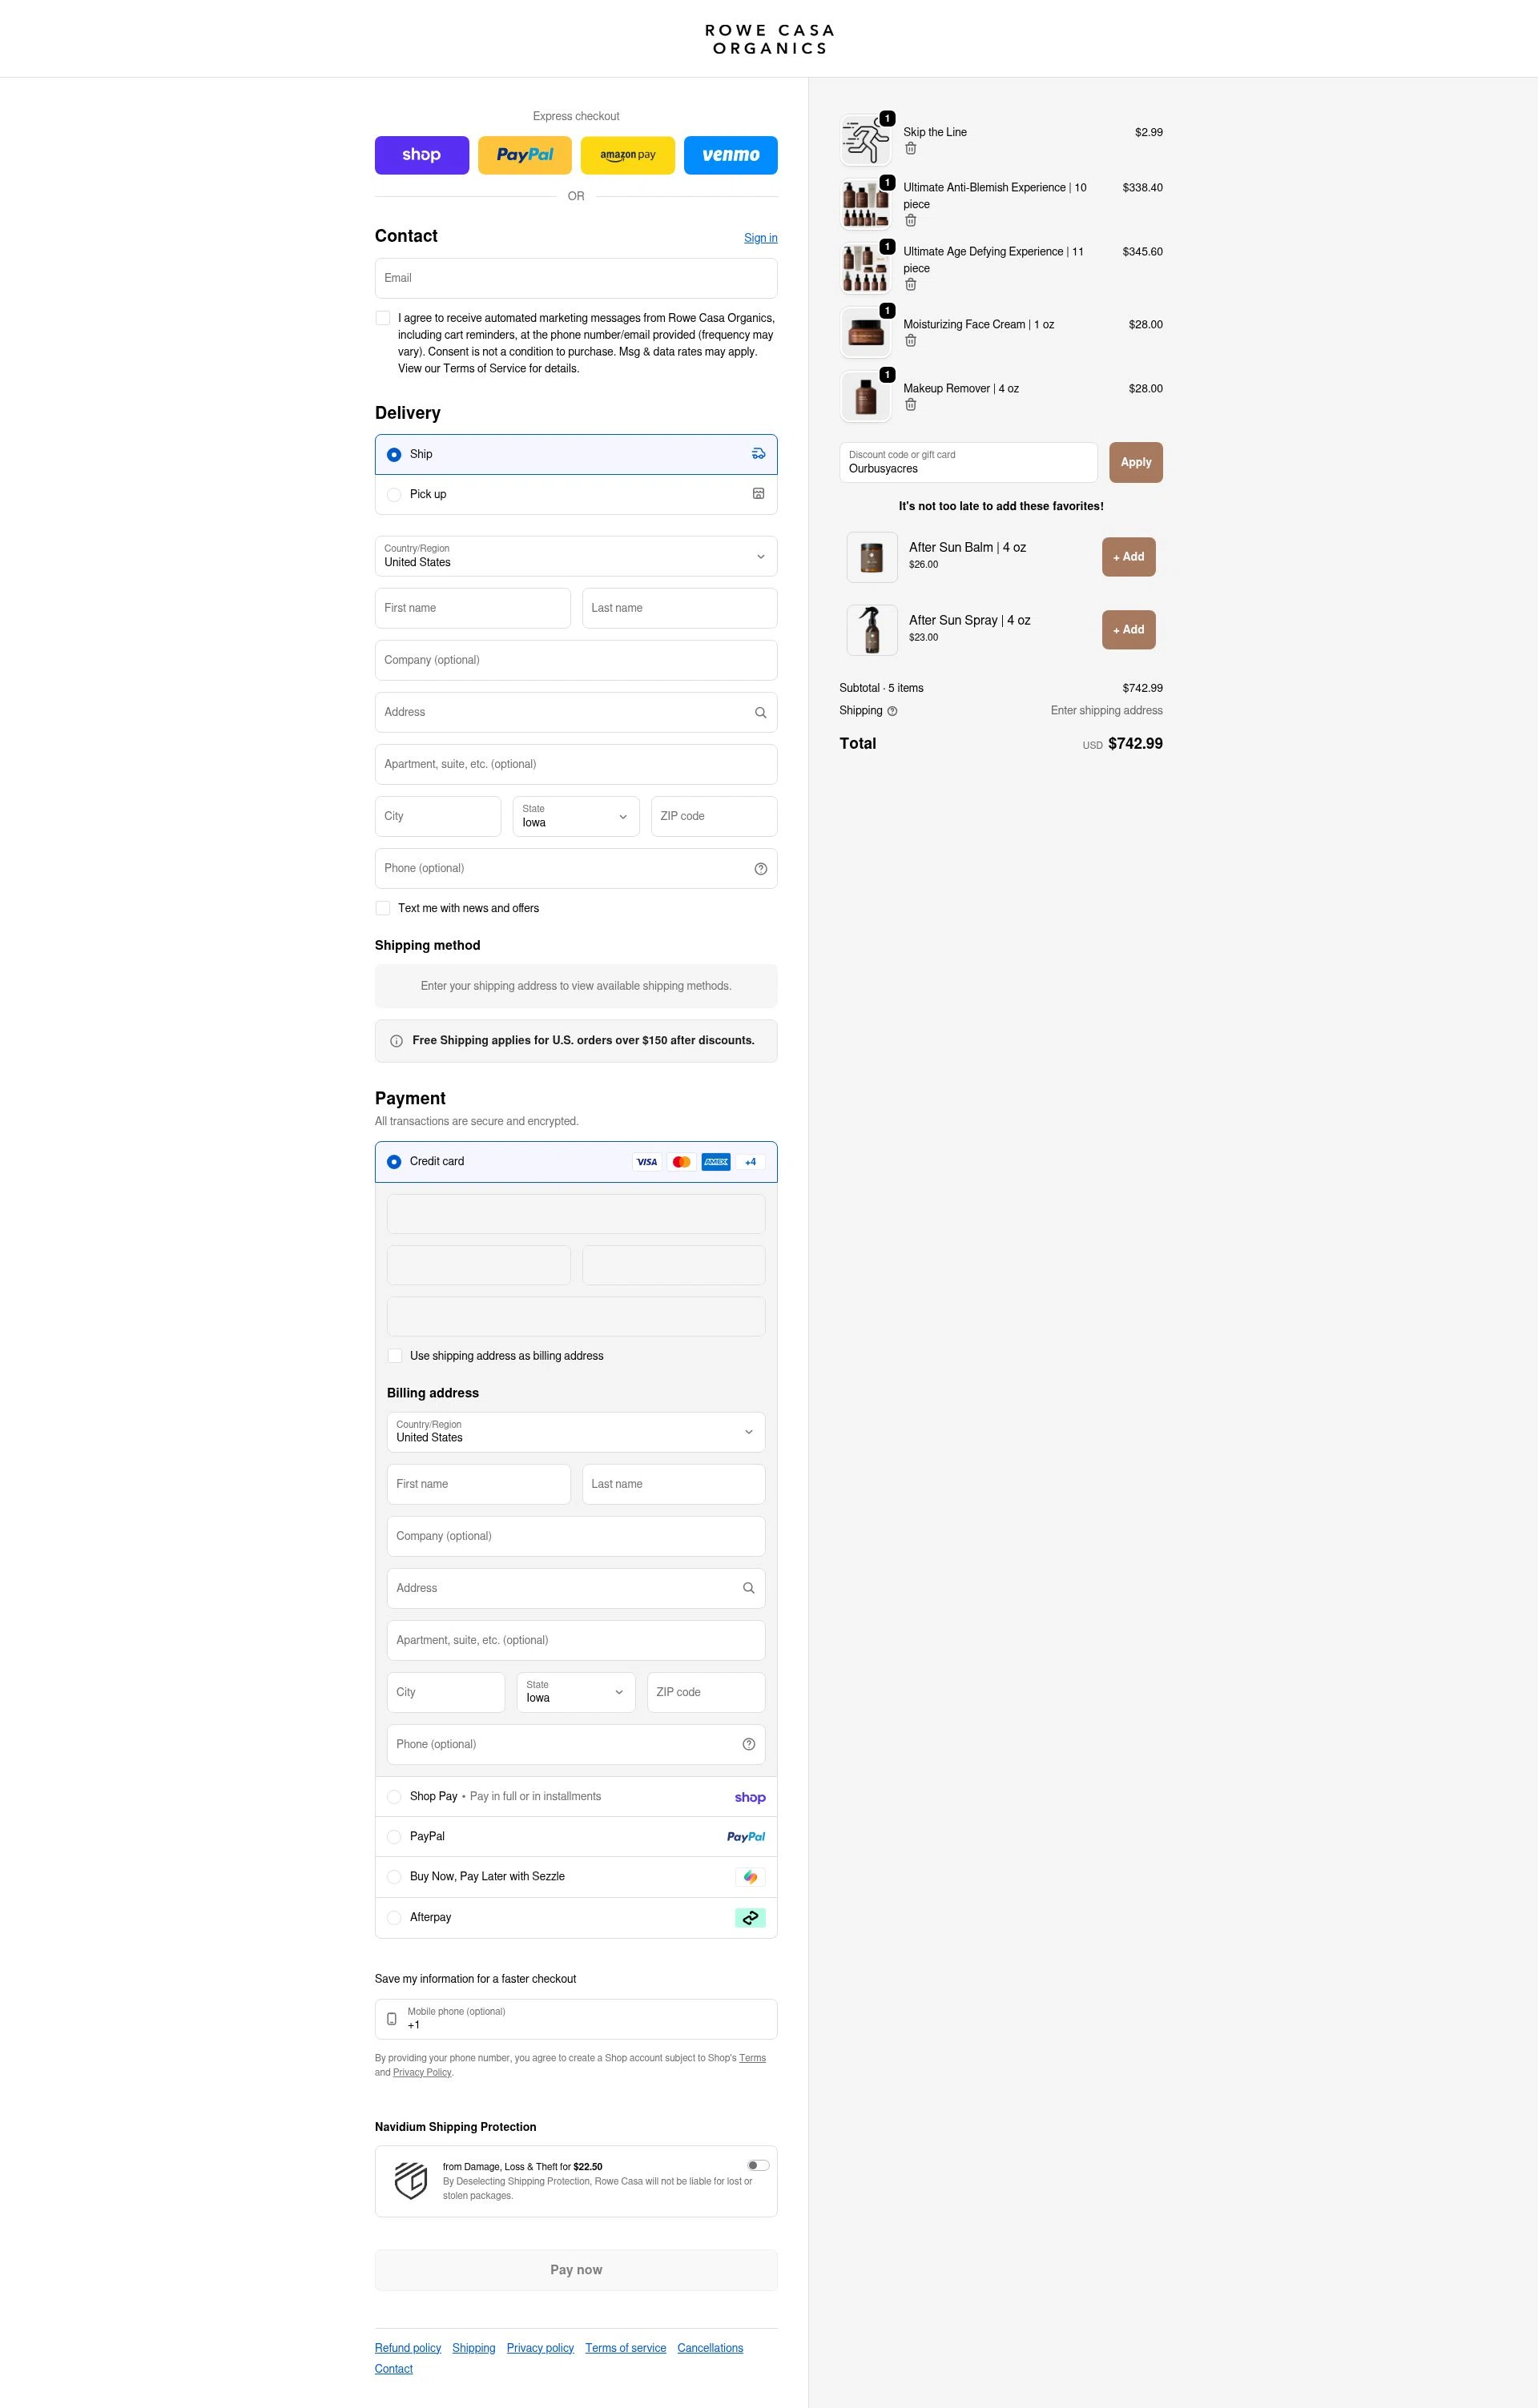Click the shipping address search magnifier icon

point(760,713)
